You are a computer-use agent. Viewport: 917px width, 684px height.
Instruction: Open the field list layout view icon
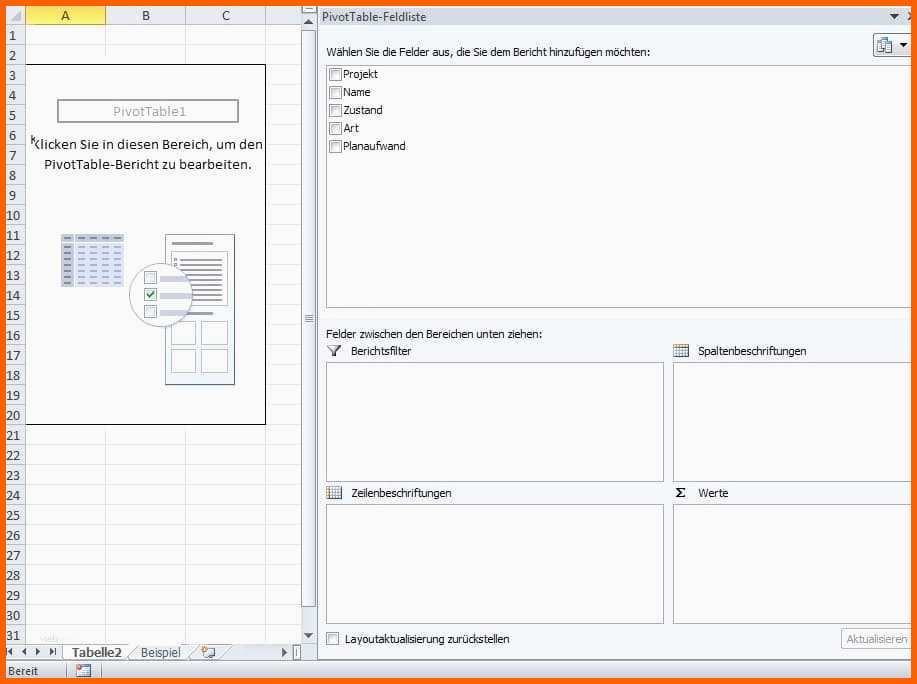884,45
